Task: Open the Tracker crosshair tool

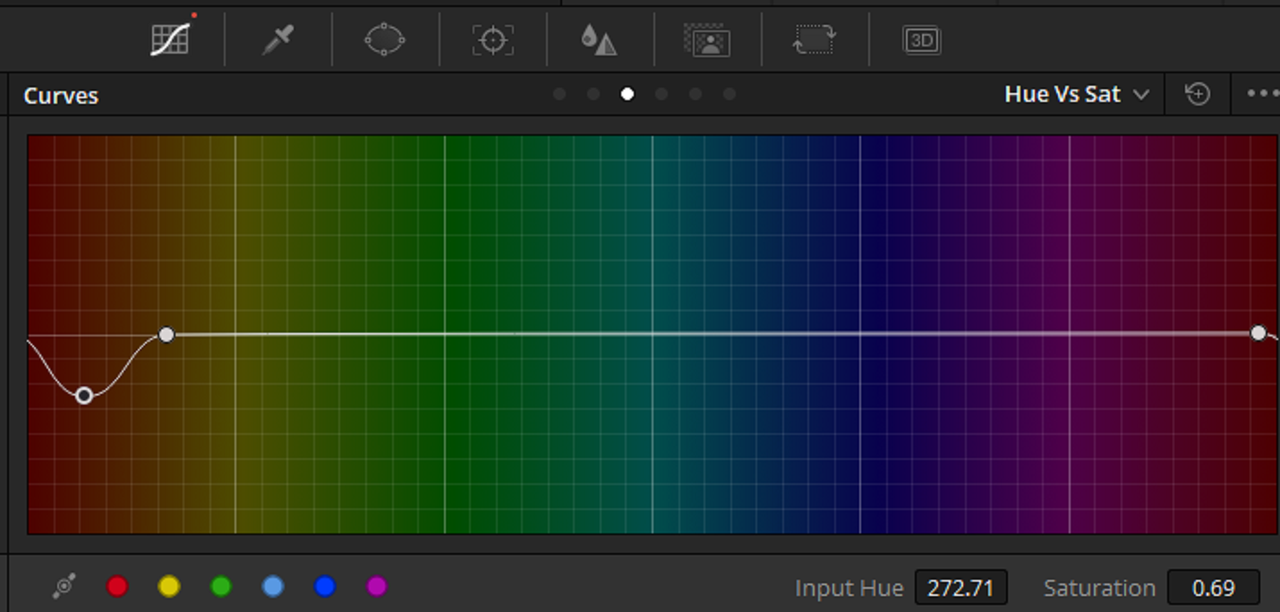Action: (x=492, y=40)
